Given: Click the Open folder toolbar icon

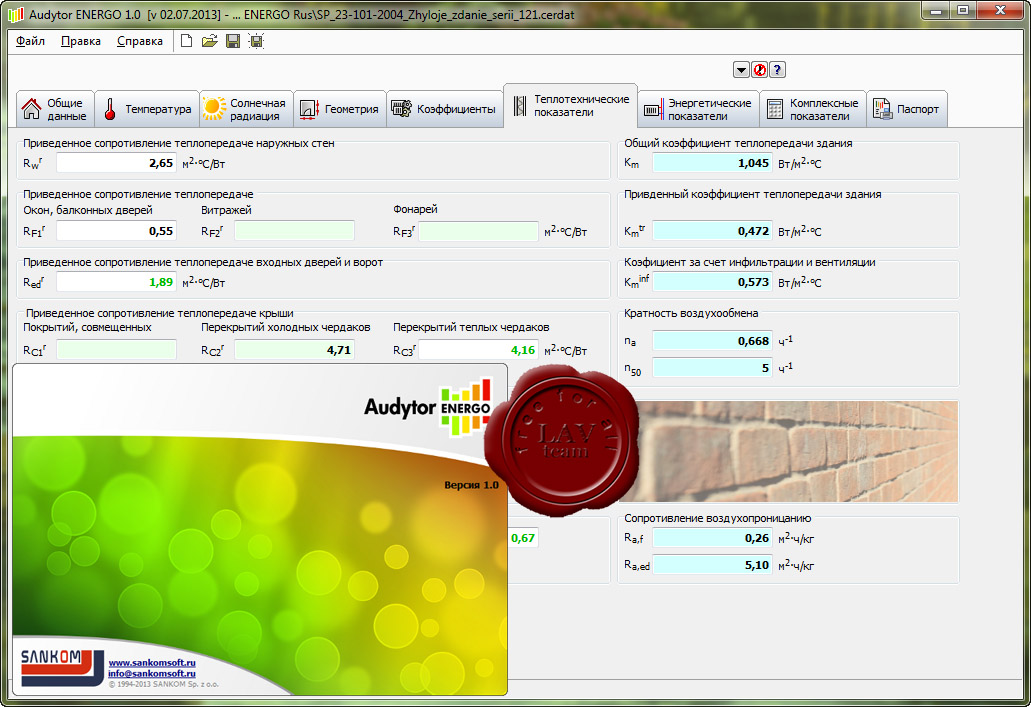Looking at the screenshot, I should (x=210, y=41).
